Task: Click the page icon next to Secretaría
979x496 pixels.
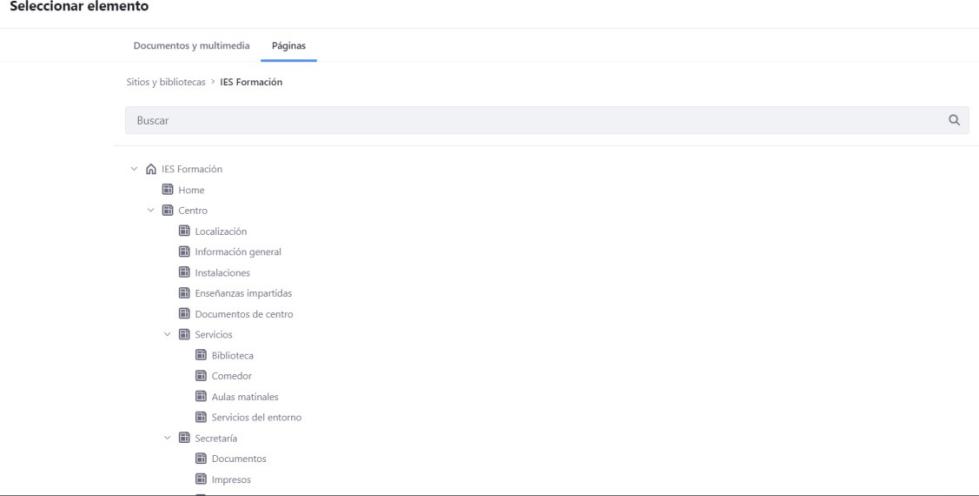Action: pyautogui.click(x=184, y=438)
